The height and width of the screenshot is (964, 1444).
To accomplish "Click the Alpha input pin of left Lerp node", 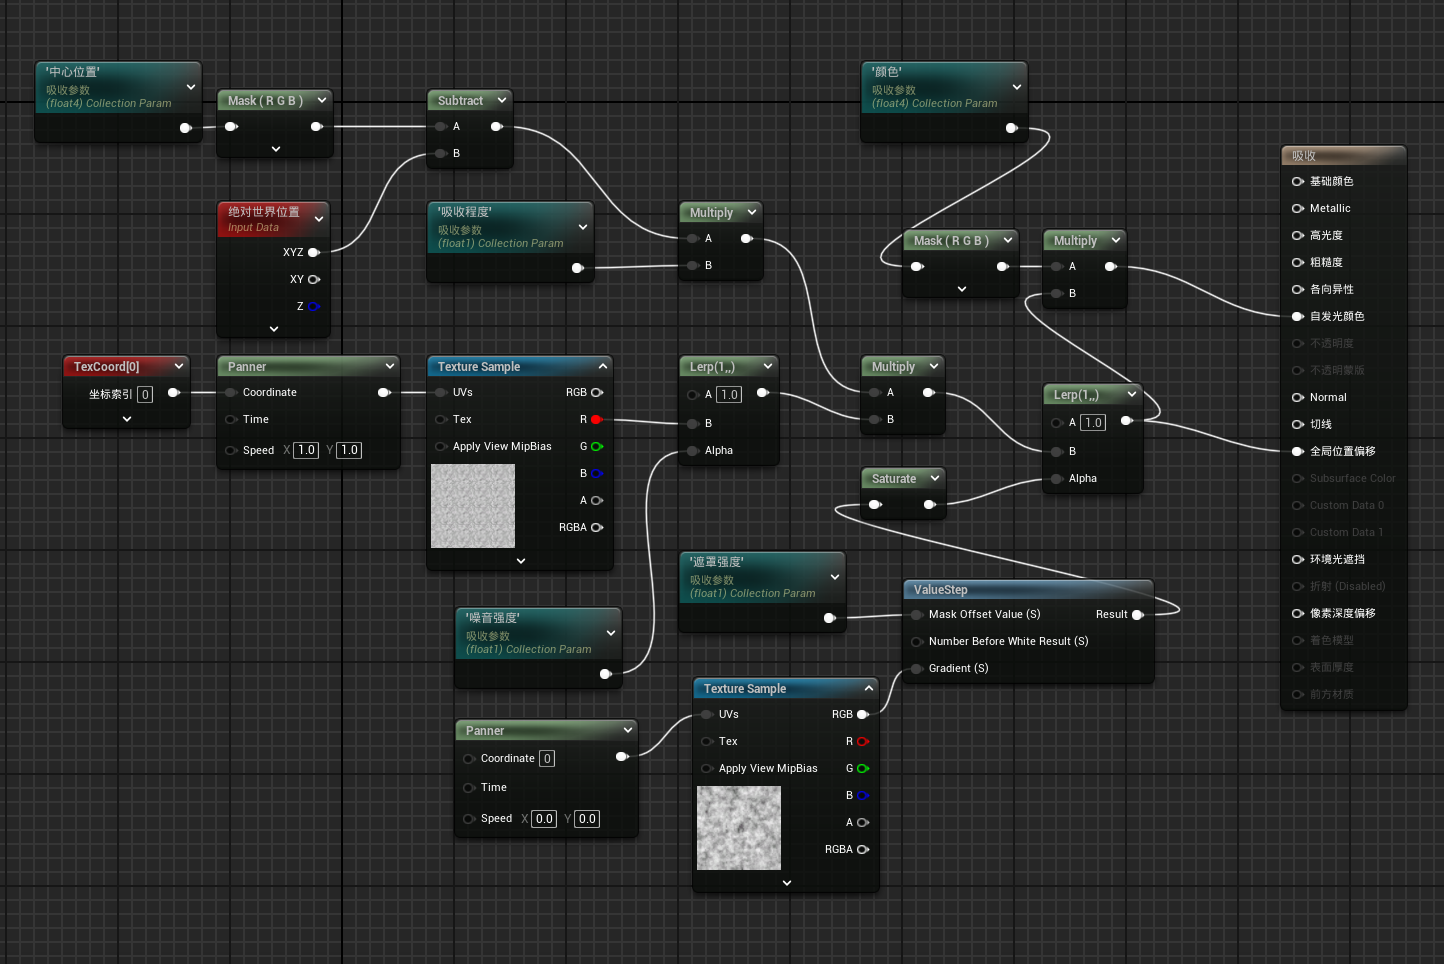I will pos(692,451).
